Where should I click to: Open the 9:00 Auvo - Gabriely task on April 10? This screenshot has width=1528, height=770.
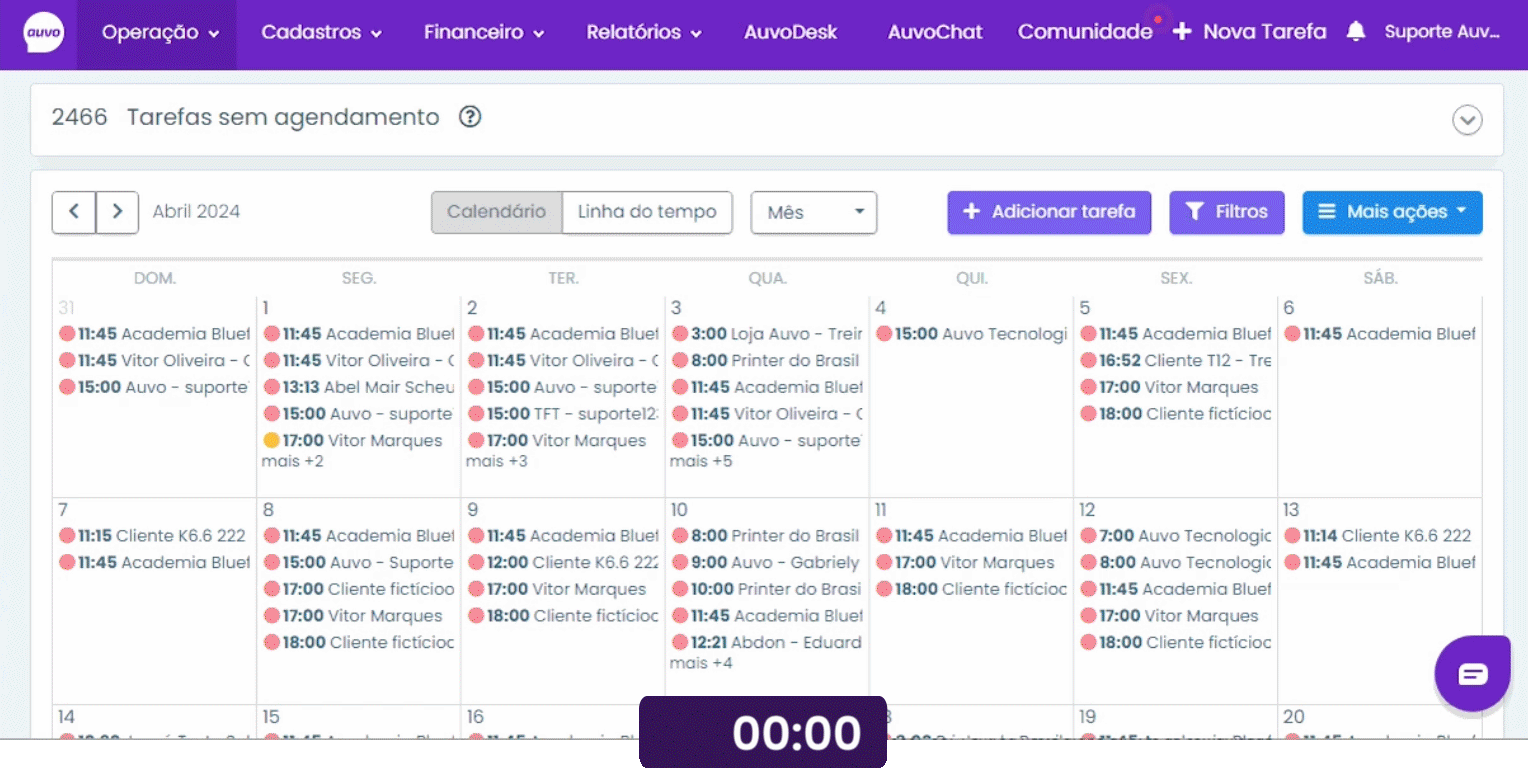(766, 562)
